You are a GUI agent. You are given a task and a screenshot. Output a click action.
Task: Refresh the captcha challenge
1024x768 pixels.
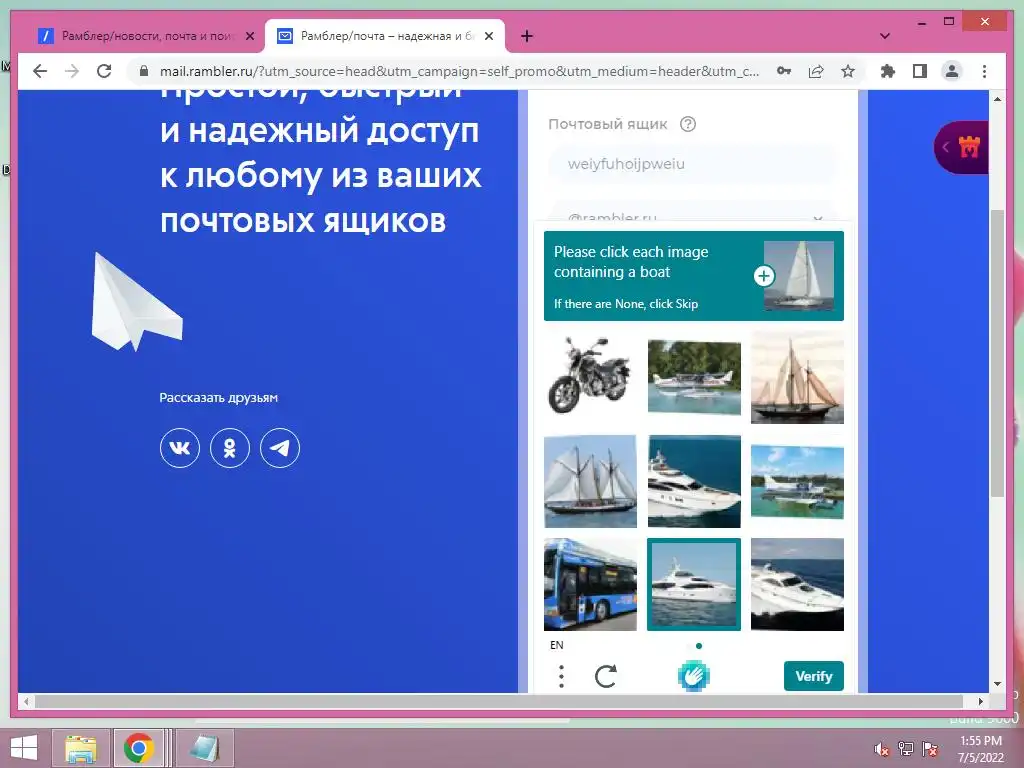[x=605, y=677]
